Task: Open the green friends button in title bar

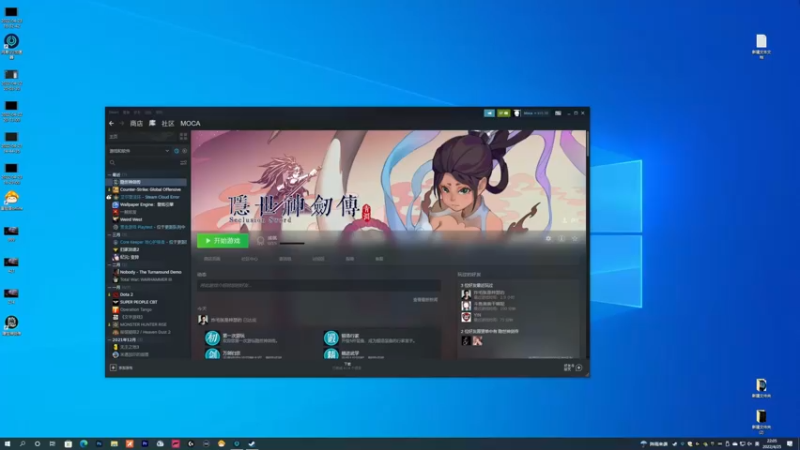Action: click(x=504, y=113)
